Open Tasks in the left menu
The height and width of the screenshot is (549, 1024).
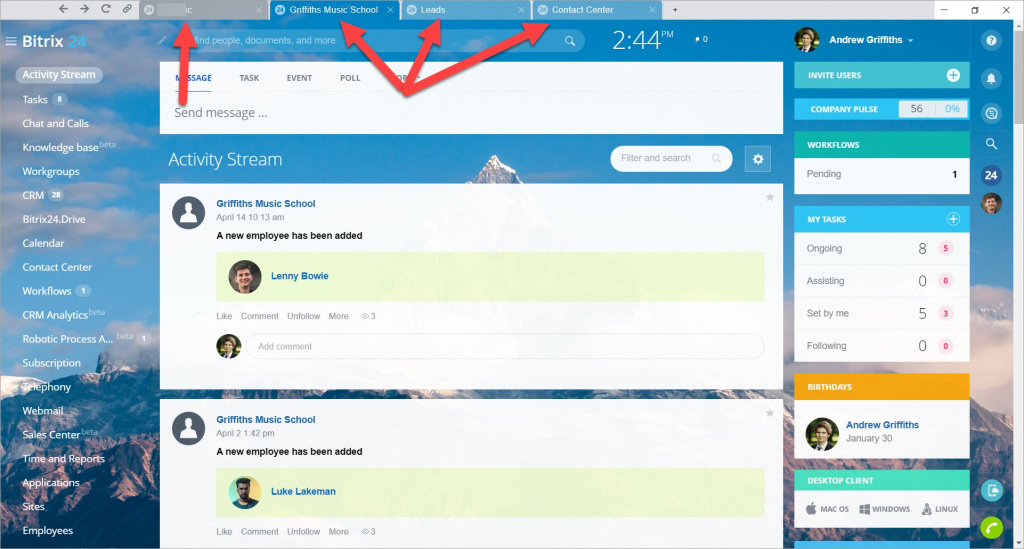35,99
